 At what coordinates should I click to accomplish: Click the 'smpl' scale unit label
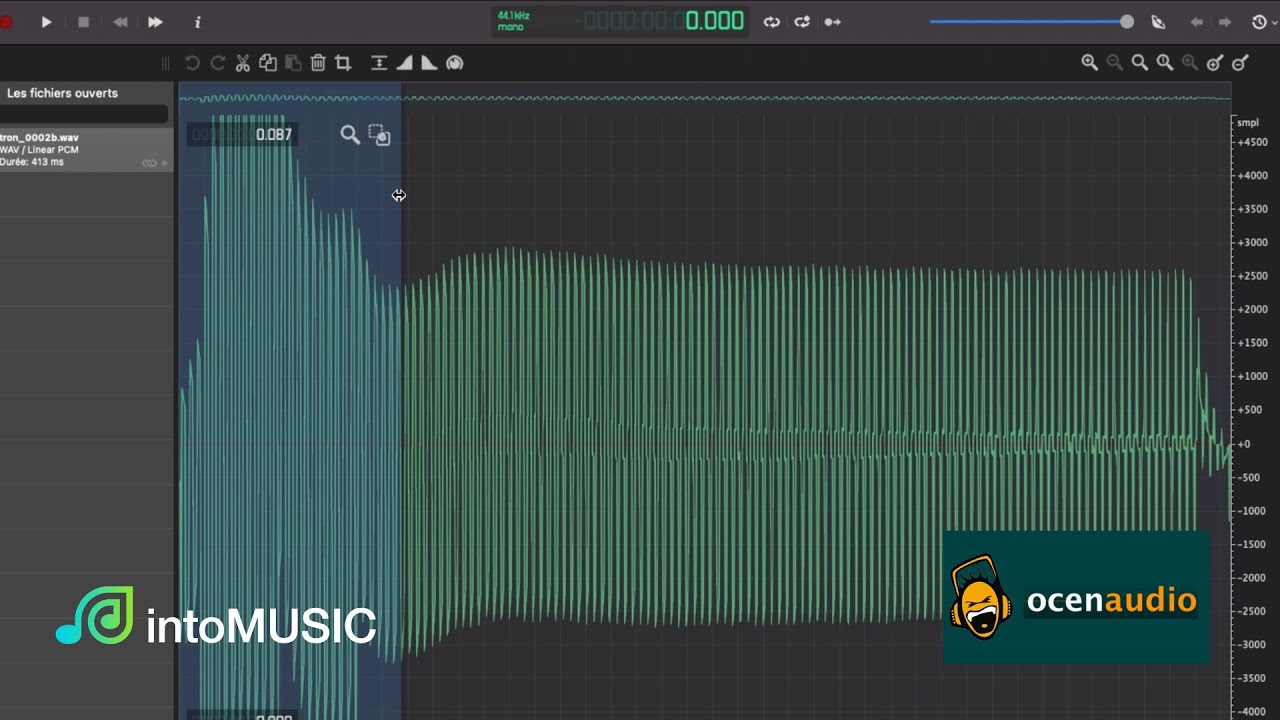[1247, 123]
